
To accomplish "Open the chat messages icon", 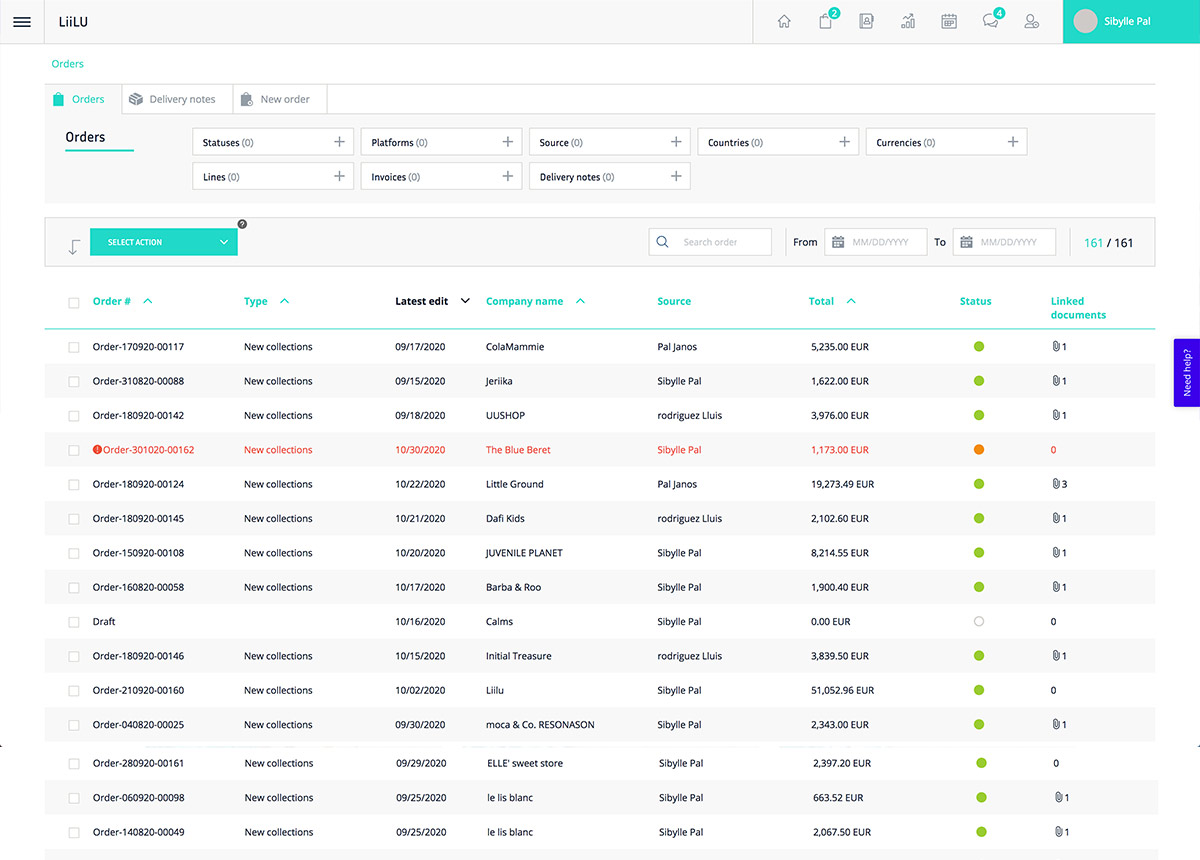I will coord(991,22).
